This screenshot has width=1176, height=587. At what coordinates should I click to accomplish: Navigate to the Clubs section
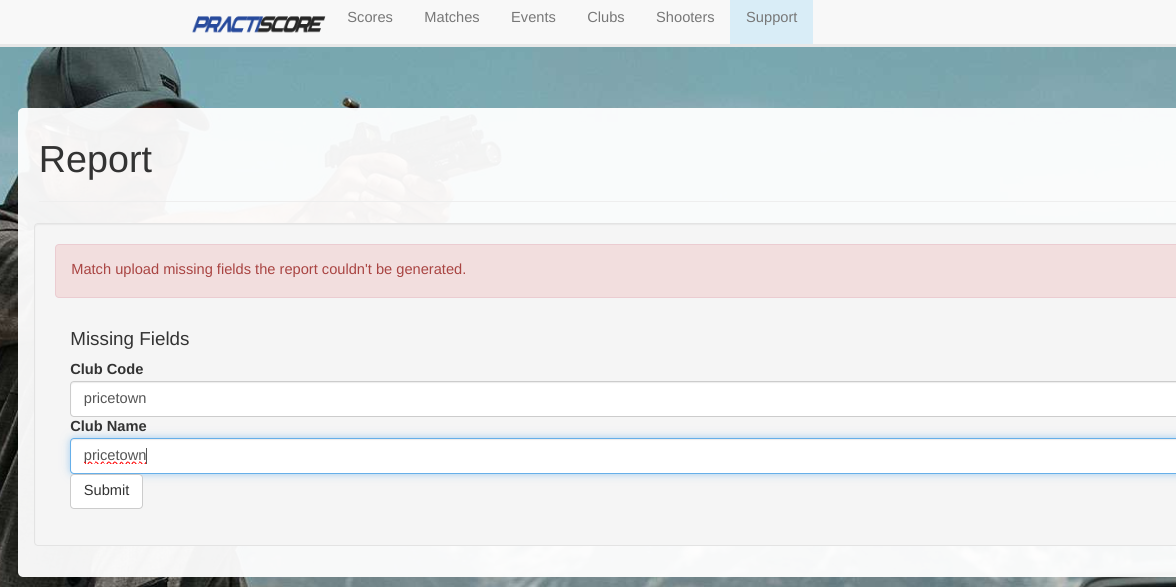click(605, 18)
